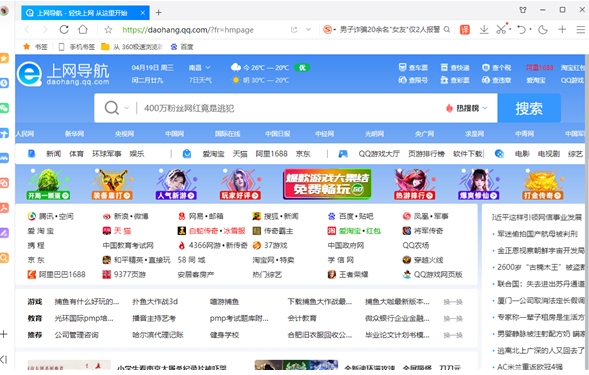Go to browser home page icon

pos(83,29)
